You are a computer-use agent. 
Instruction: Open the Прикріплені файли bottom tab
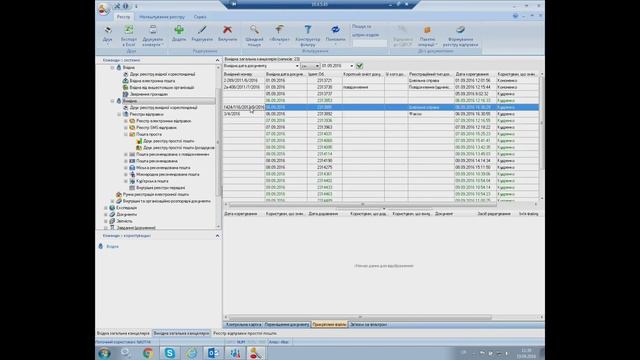[329, 324]
